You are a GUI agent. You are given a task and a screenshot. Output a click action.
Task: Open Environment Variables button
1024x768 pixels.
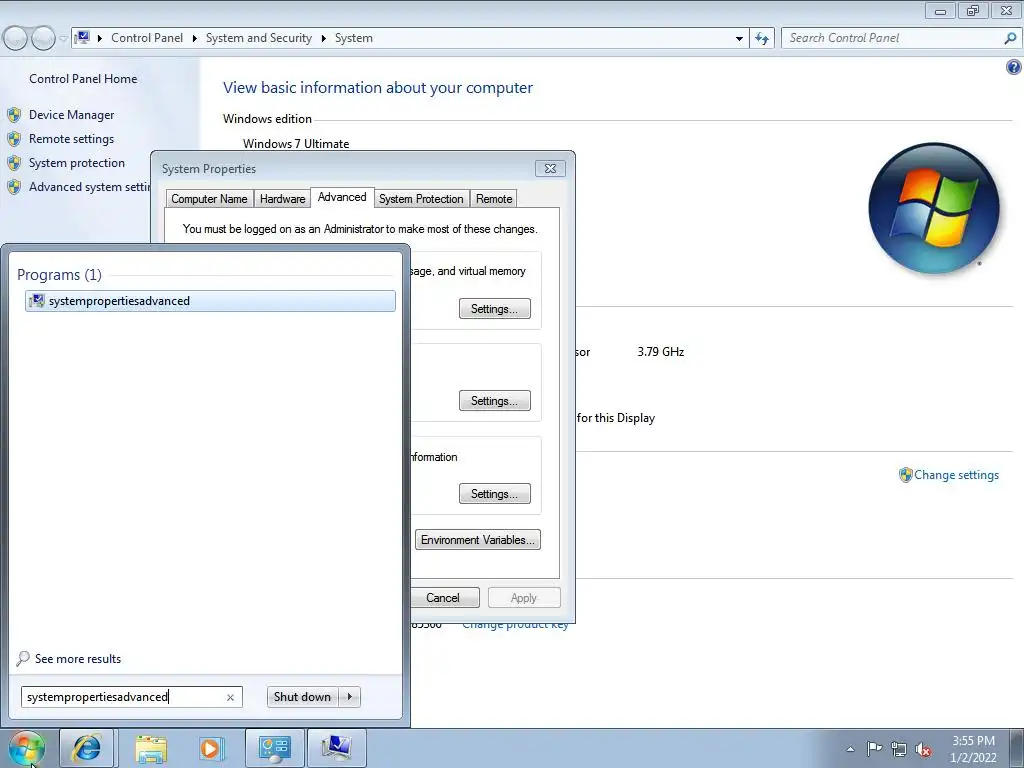477,539
